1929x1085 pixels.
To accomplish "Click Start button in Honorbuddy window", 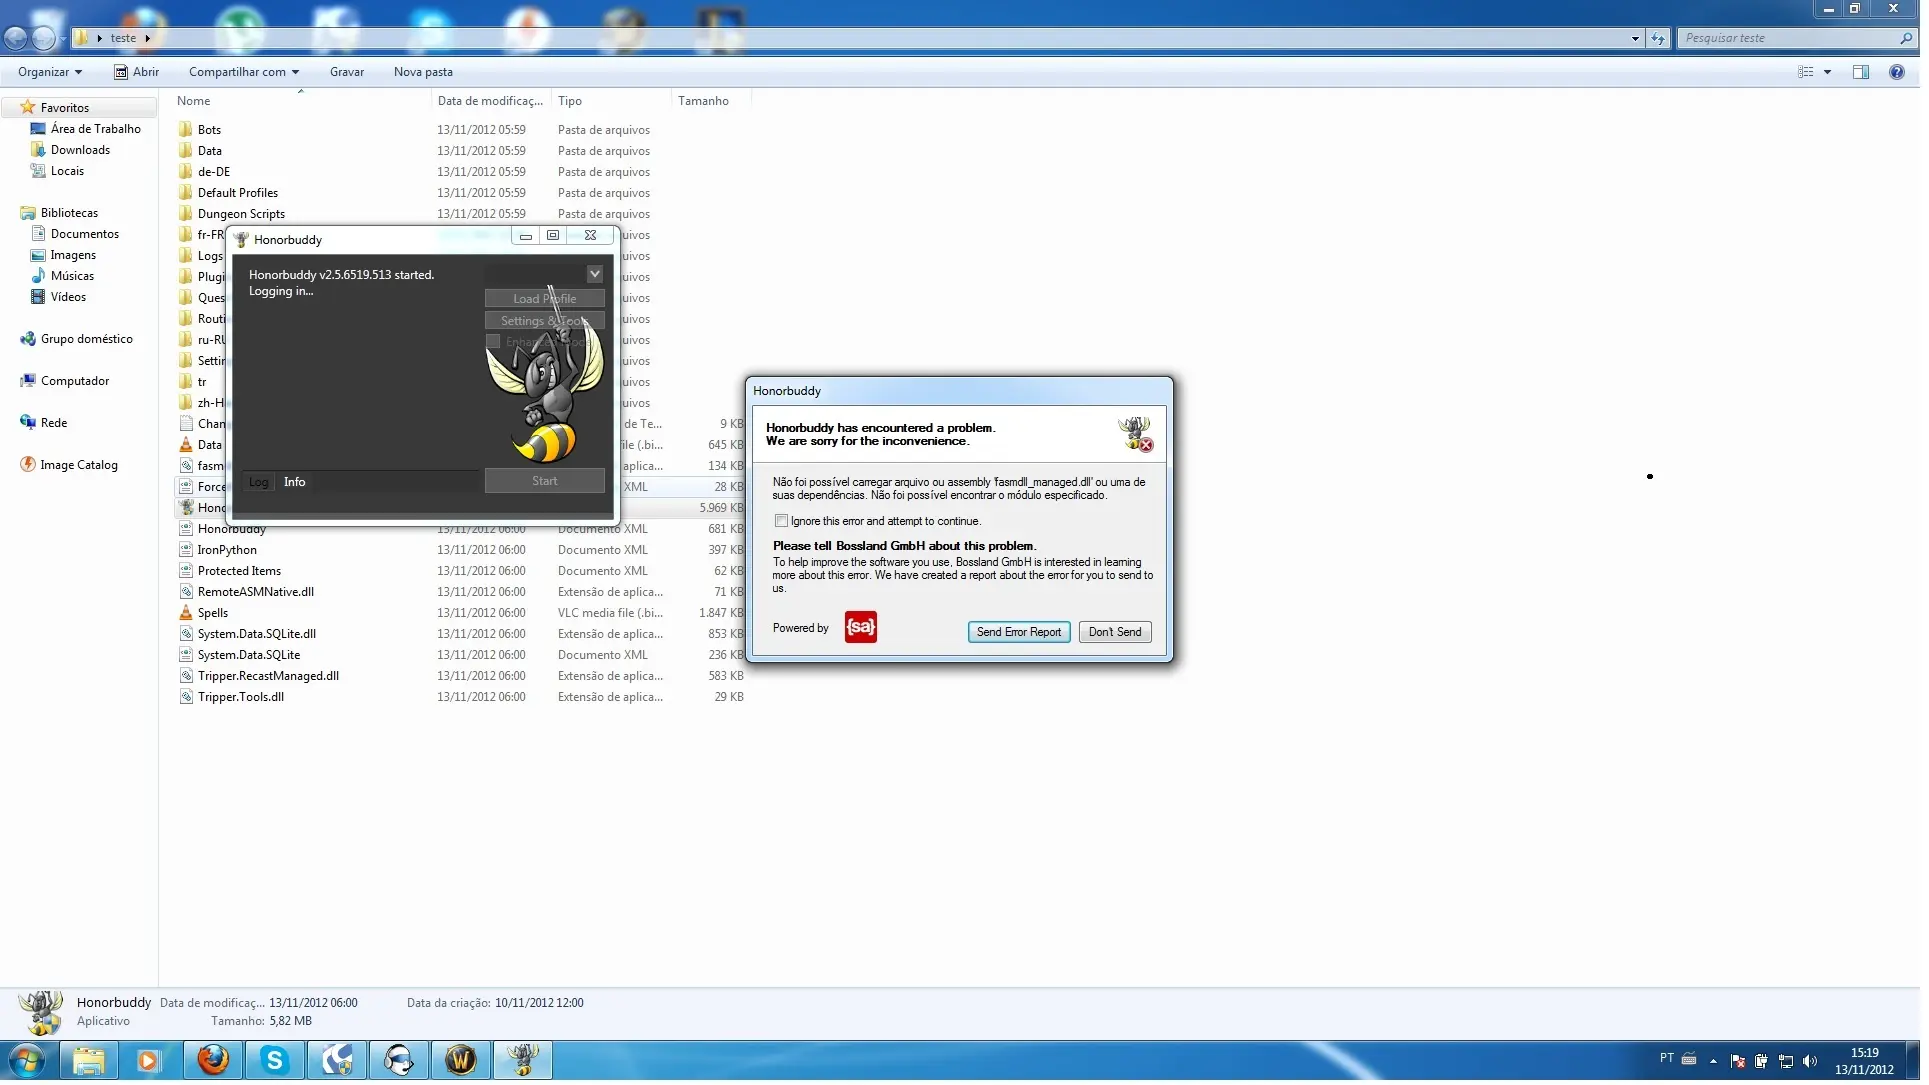I will tap(547, 483).
